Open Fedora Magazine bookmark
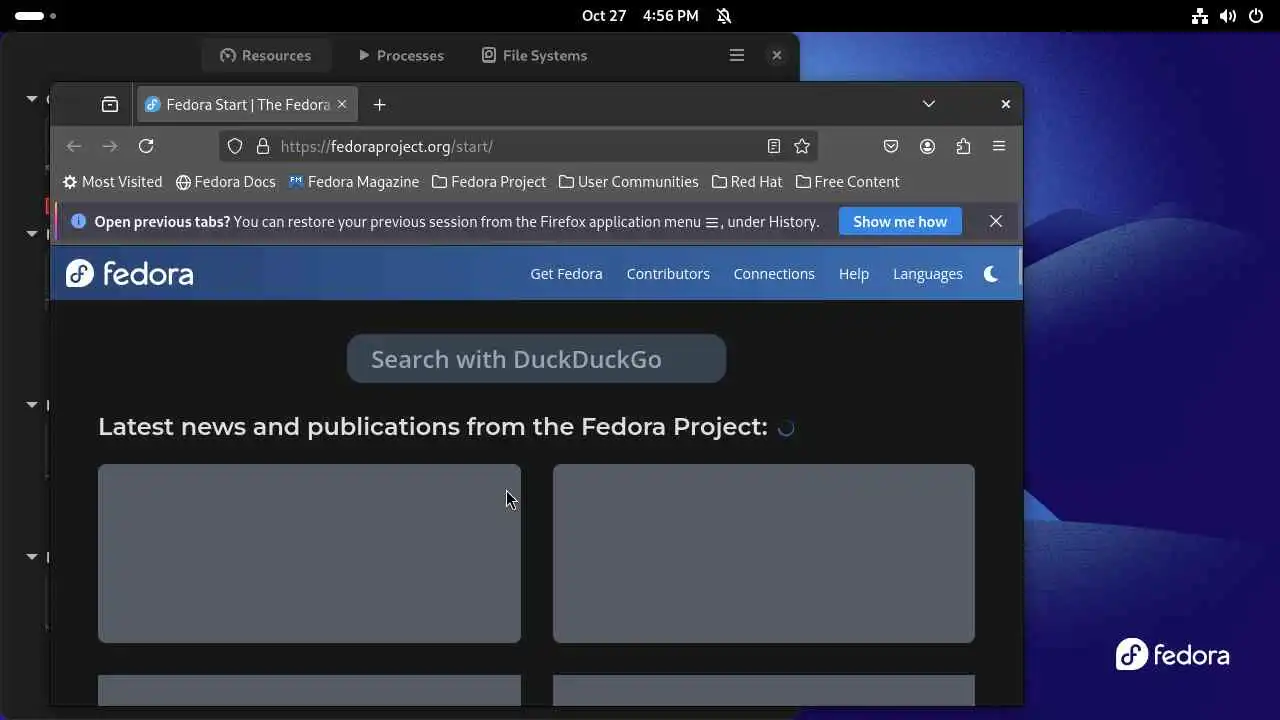This screenshot has height=720, width=1280. point(353,182)
